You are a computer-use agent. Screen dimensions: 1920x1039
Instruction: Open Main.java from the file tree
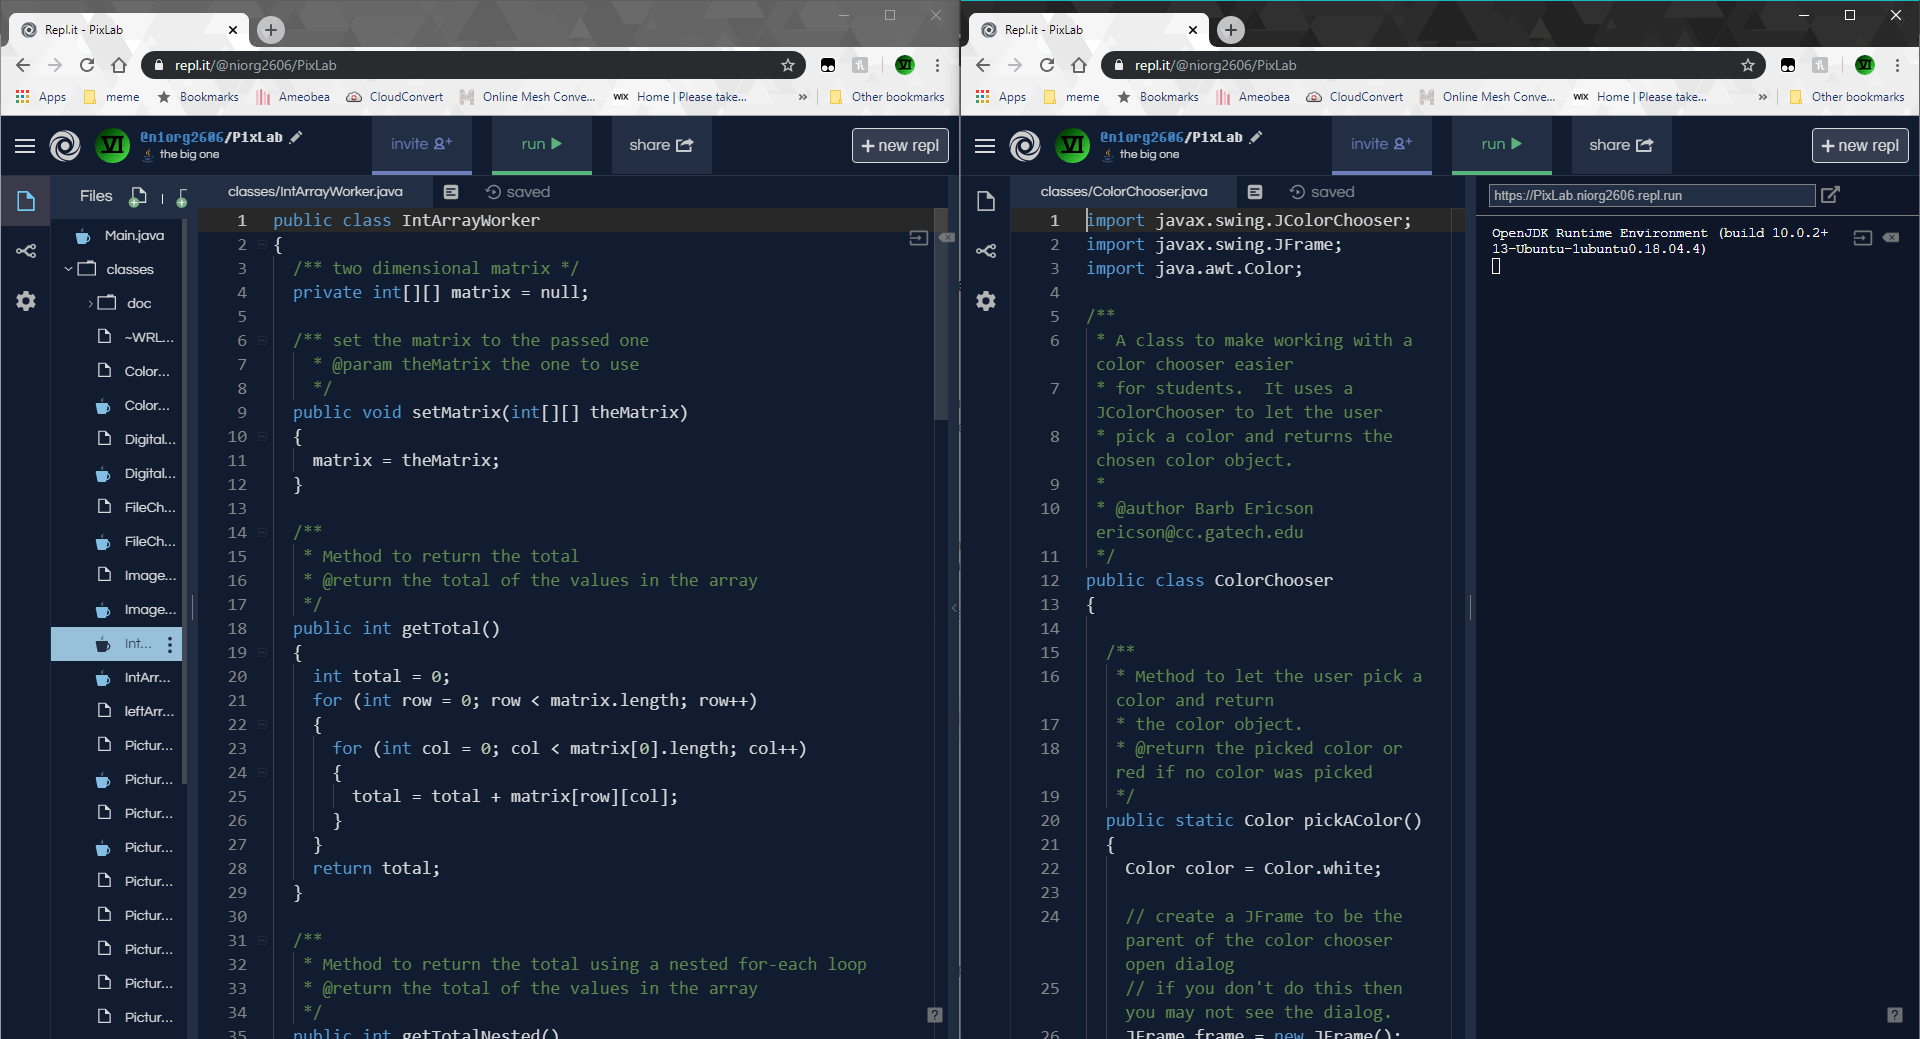coord(134,235)
